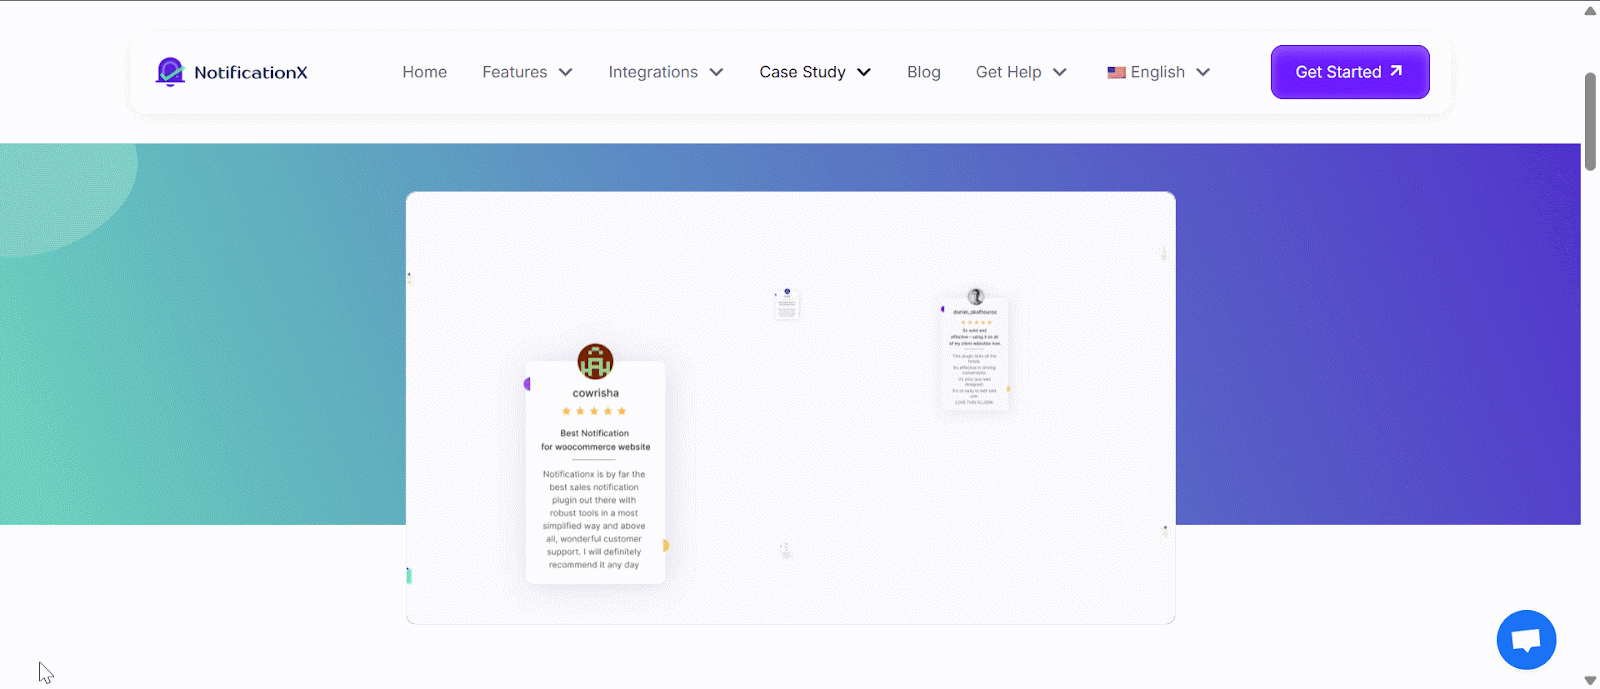Expand the Integrations dropdown chevron
The height and width of the screenshot is (689, 1600).
[716, 73]
